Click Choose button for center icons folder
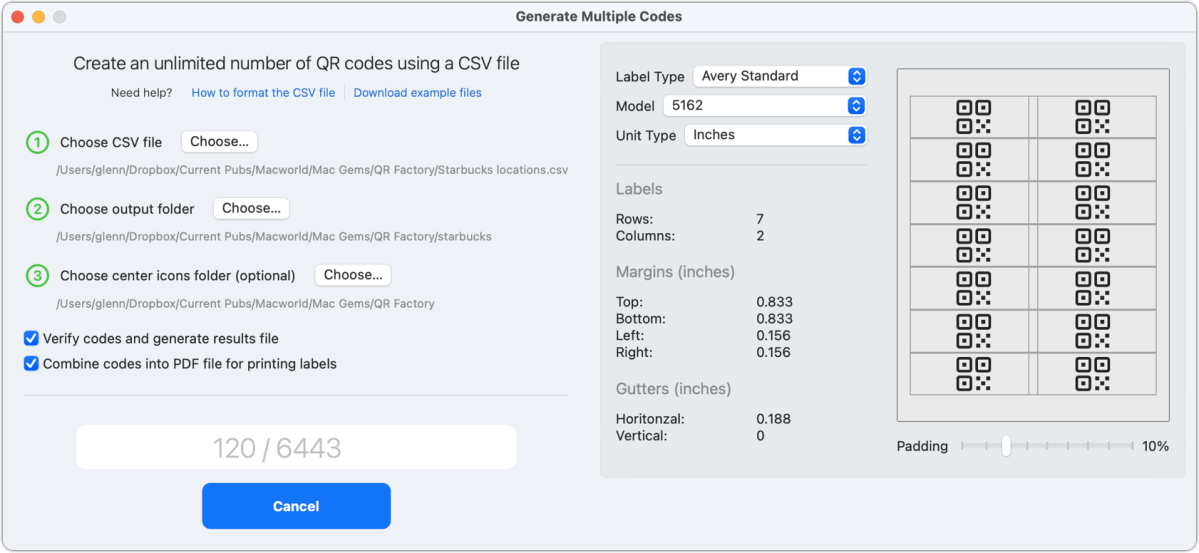Viewport: 1199px width, 553px height. pos(353,275)
